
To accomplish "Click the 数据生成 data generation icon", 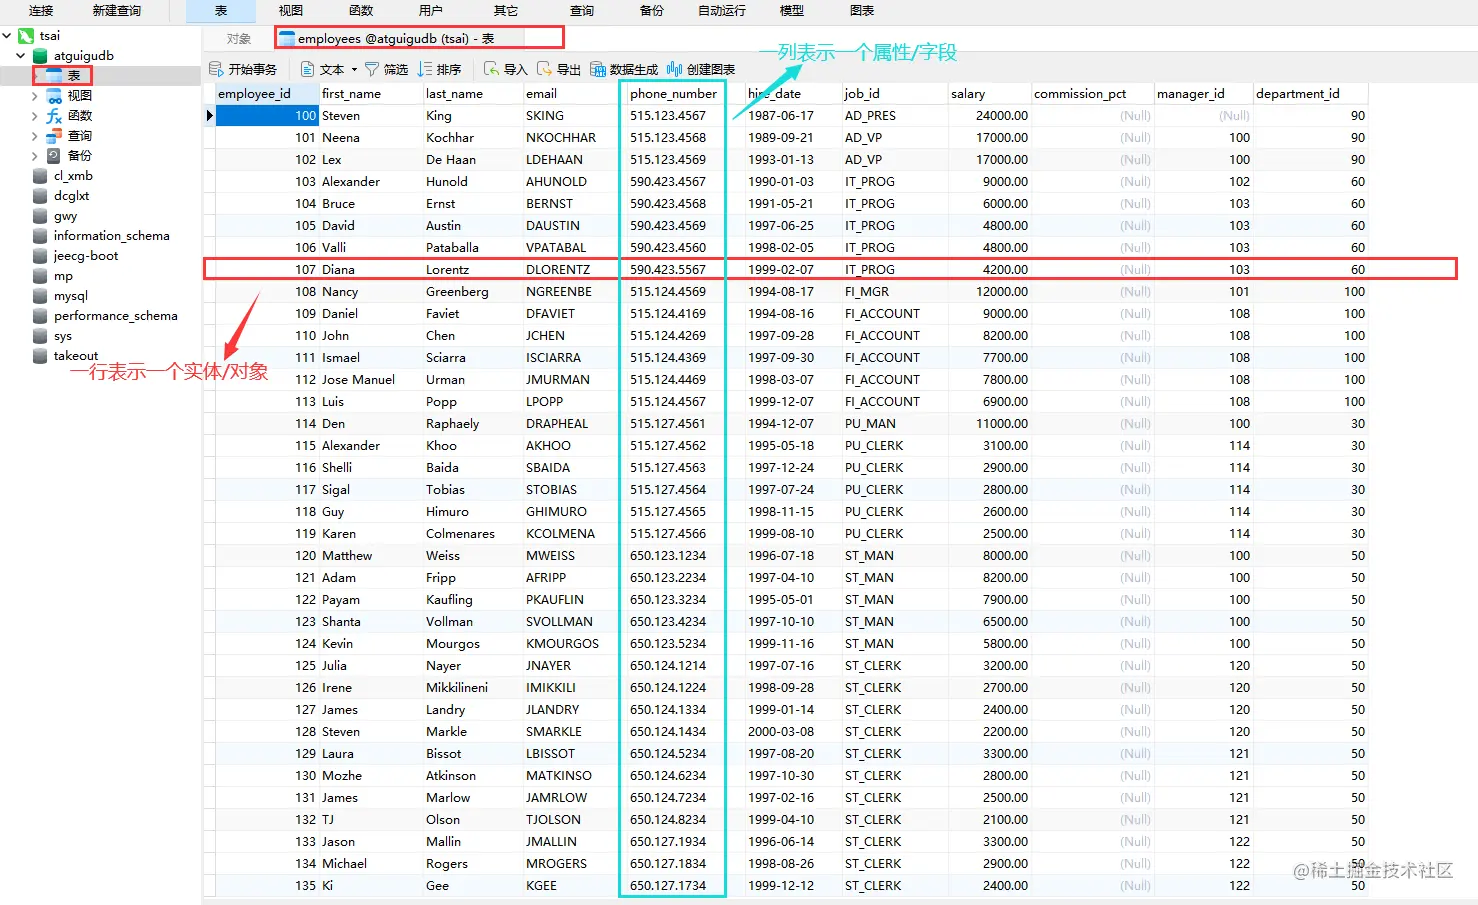I will (x=598, y=69).
